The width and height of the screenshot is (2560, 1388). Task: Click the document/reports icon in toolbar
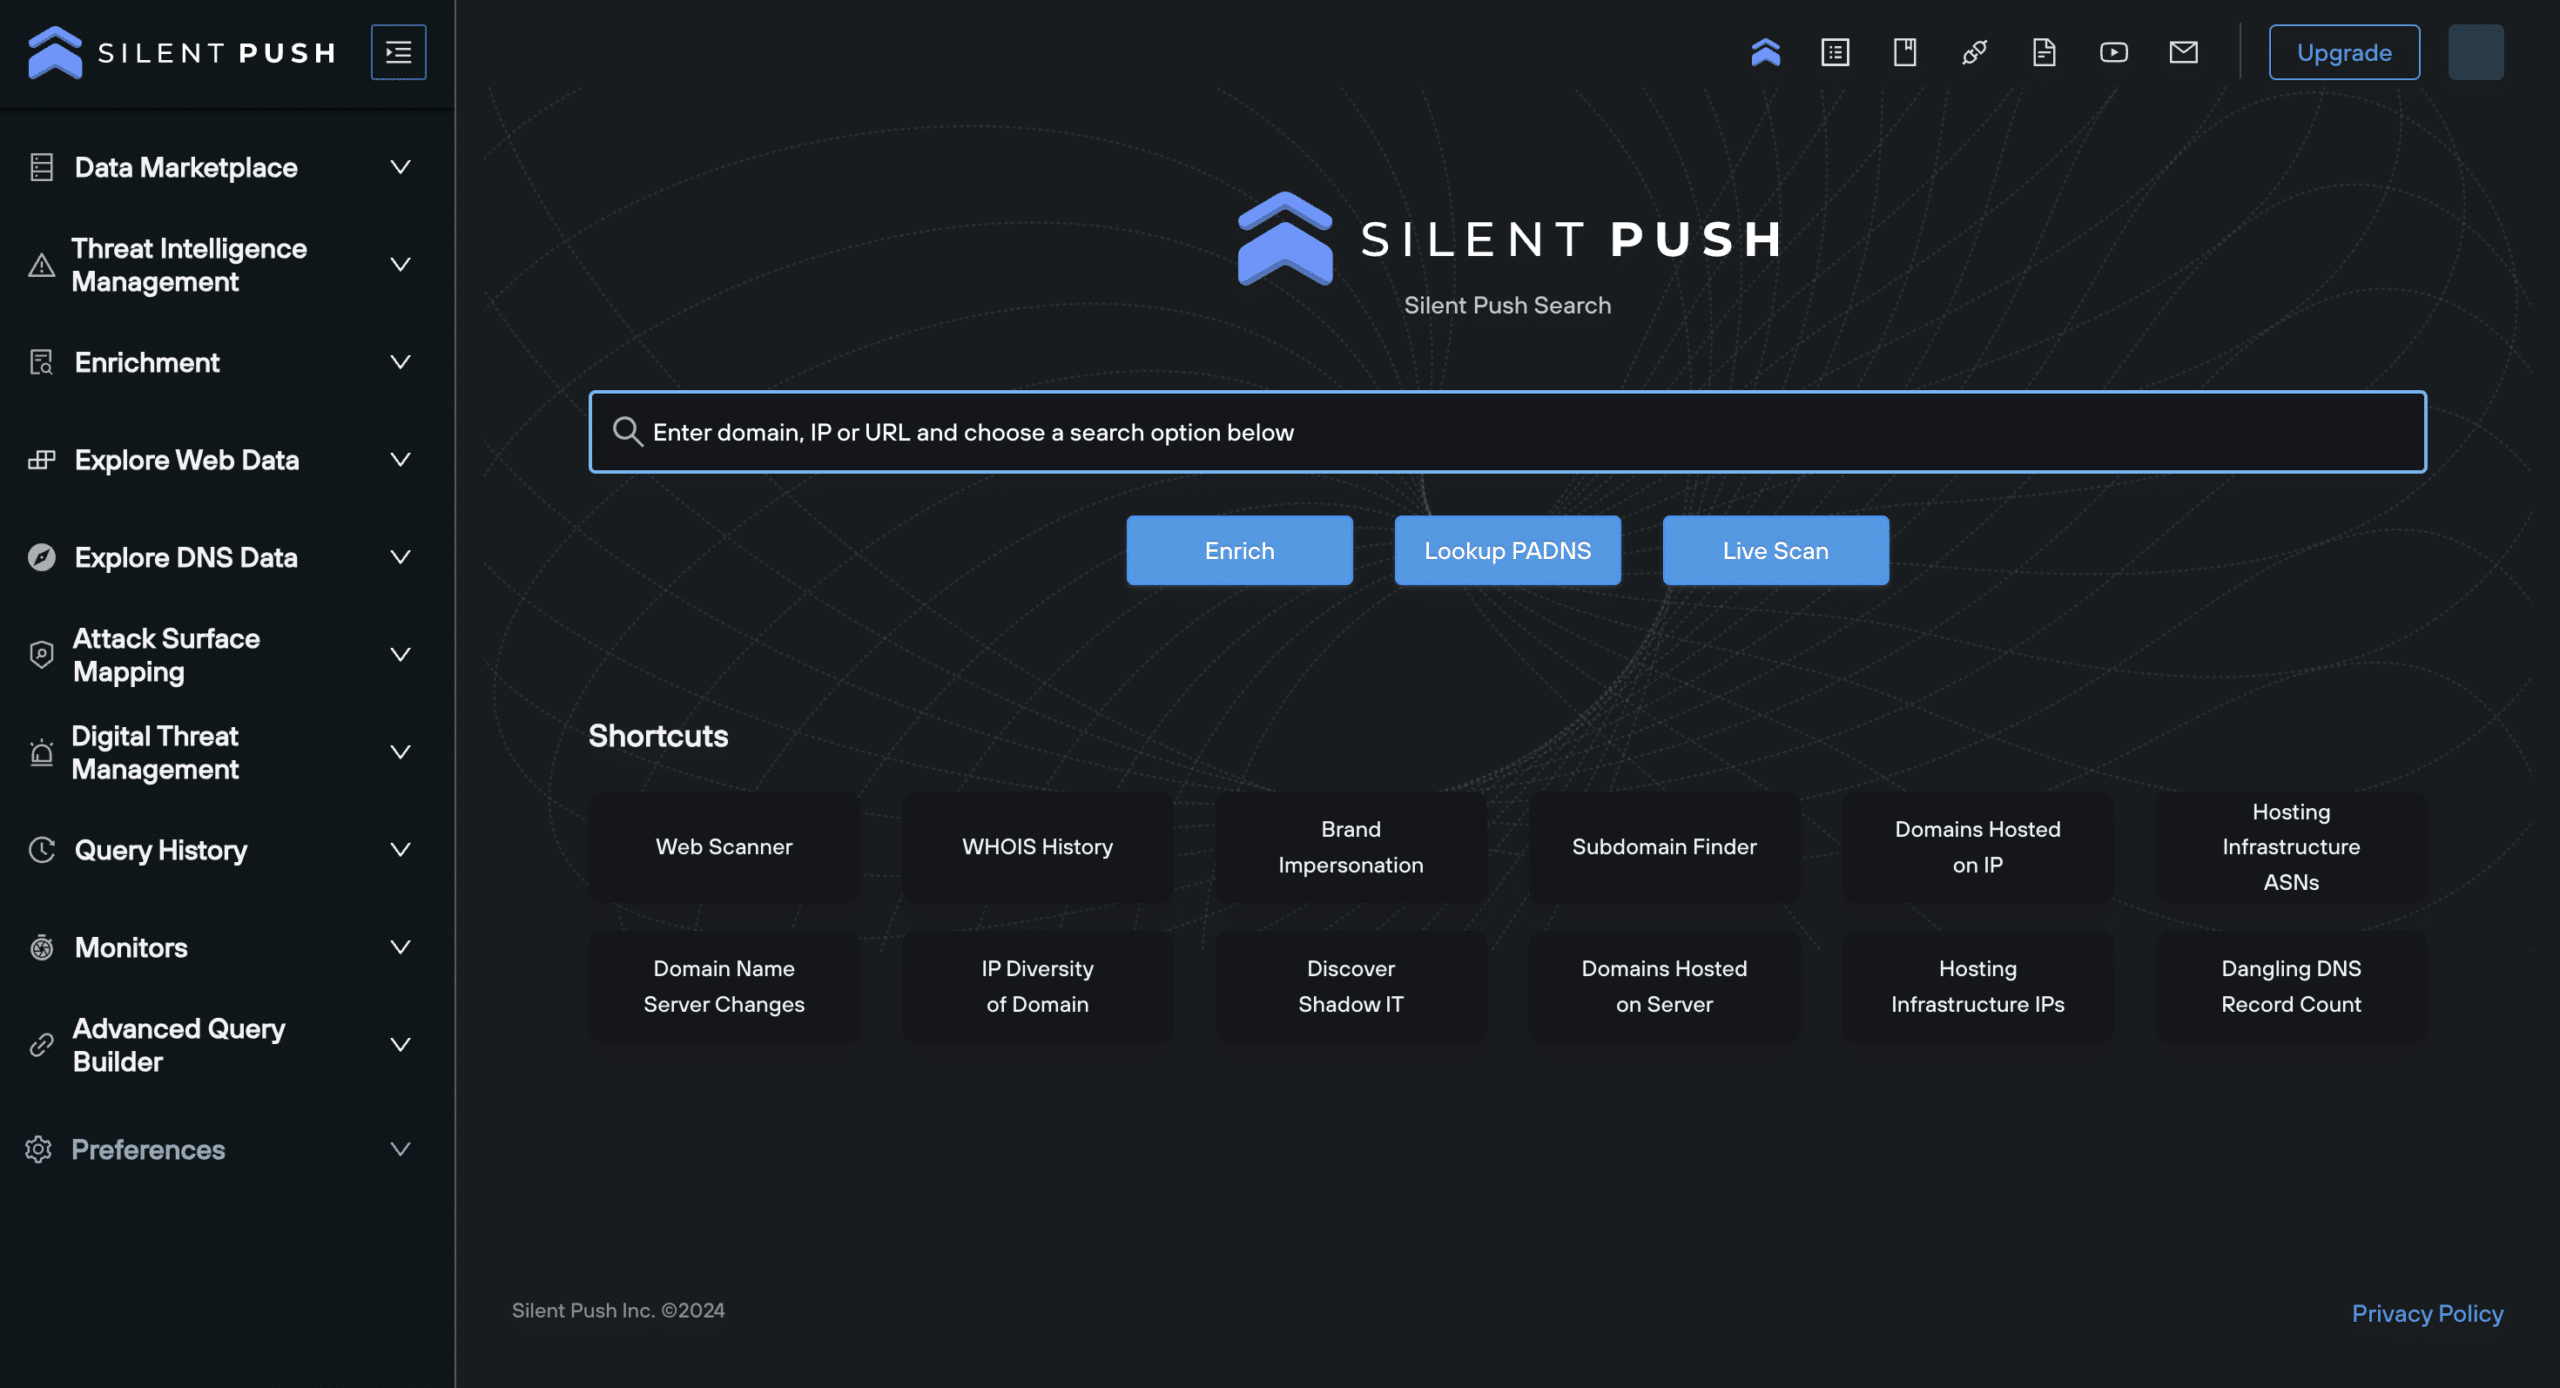tap(2044, 51)
